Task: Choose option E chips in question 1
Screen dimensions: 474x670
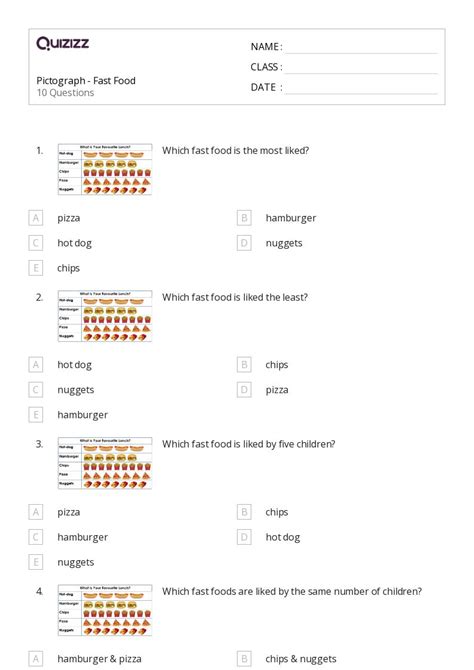Action: click(x=36, y=268)
